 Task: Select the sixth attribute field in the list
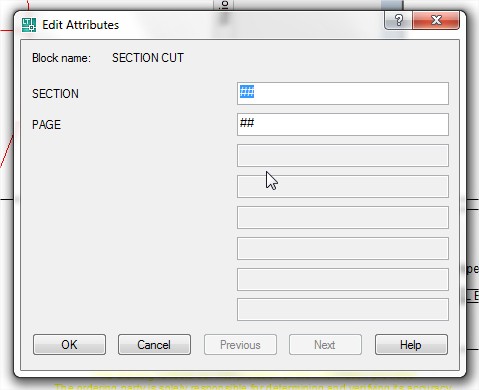343,248
